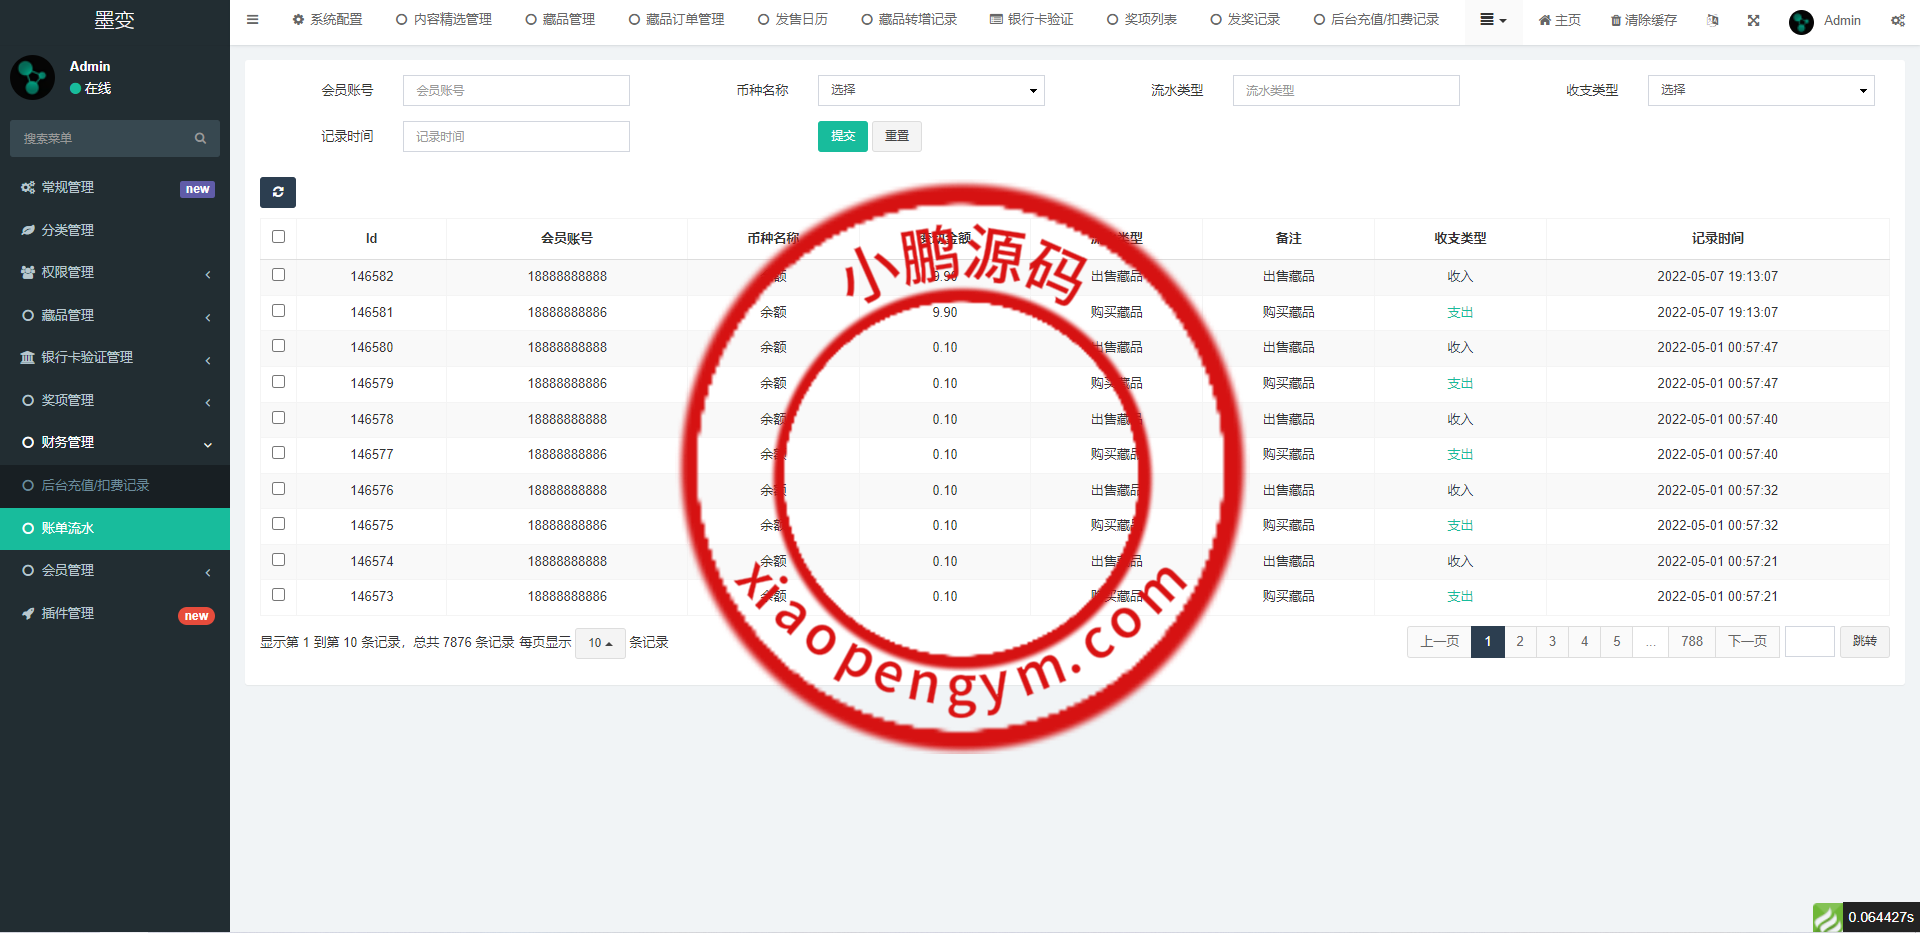Viewport: 1920px width, 933px height.
Task: Click the fullscreen expand icon in header
Action: (1753, 20)
